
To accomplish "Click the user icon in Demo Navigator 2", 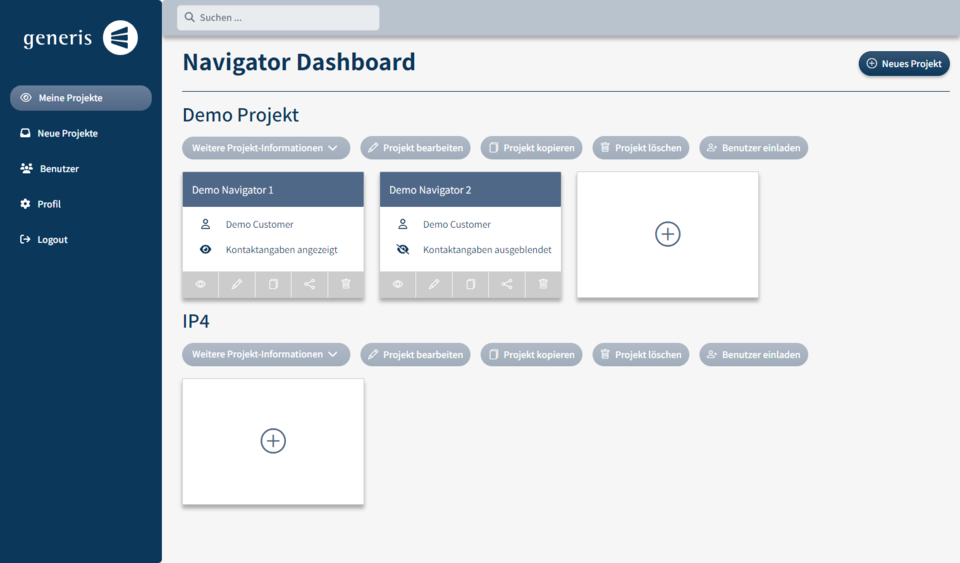I will 403,225.
